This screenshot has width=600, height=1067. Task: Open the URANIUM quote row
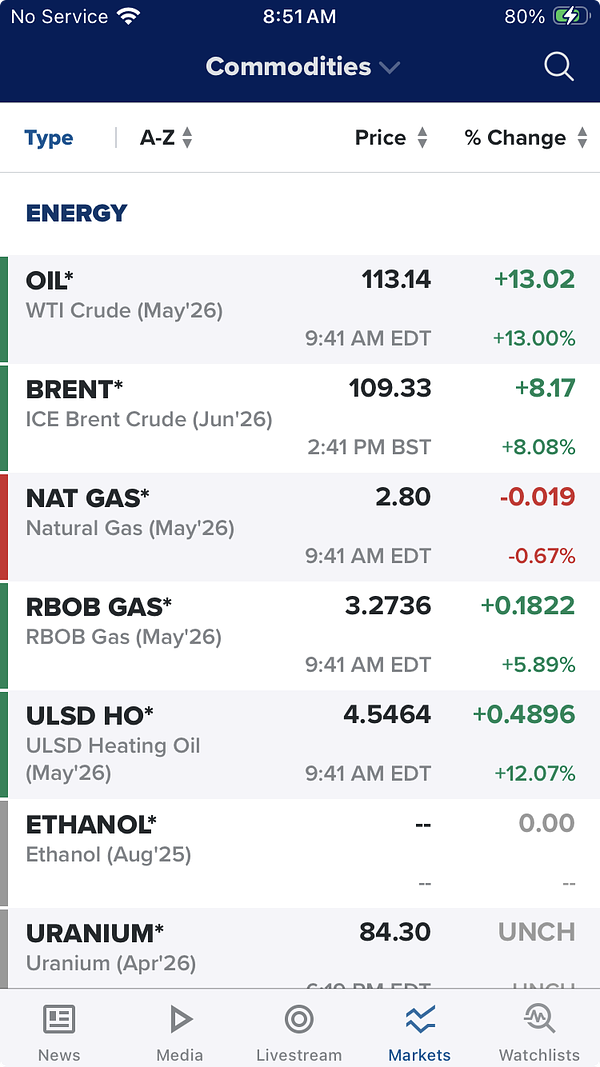click(300, 948)
